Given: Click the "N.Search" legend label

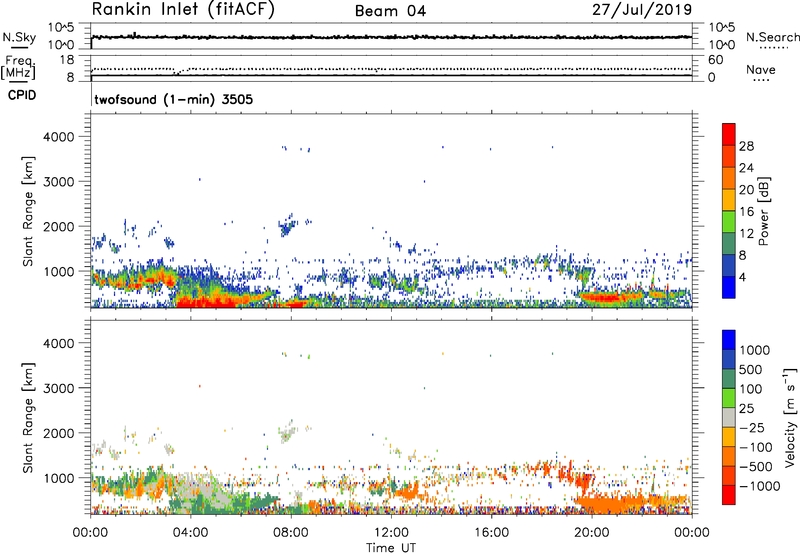Looking at the screenshot, I should (x=772, y=37).
